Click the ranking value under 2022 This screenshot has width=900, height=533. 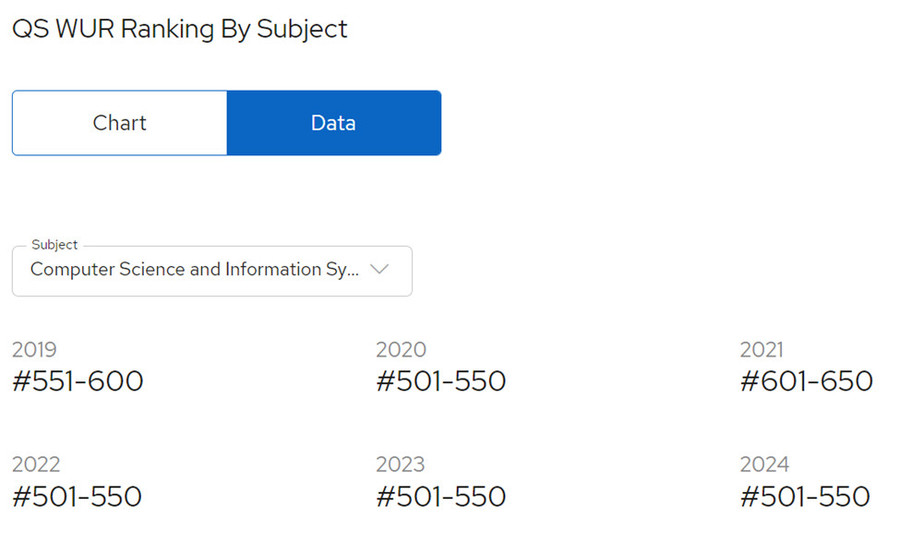point(77,496)
